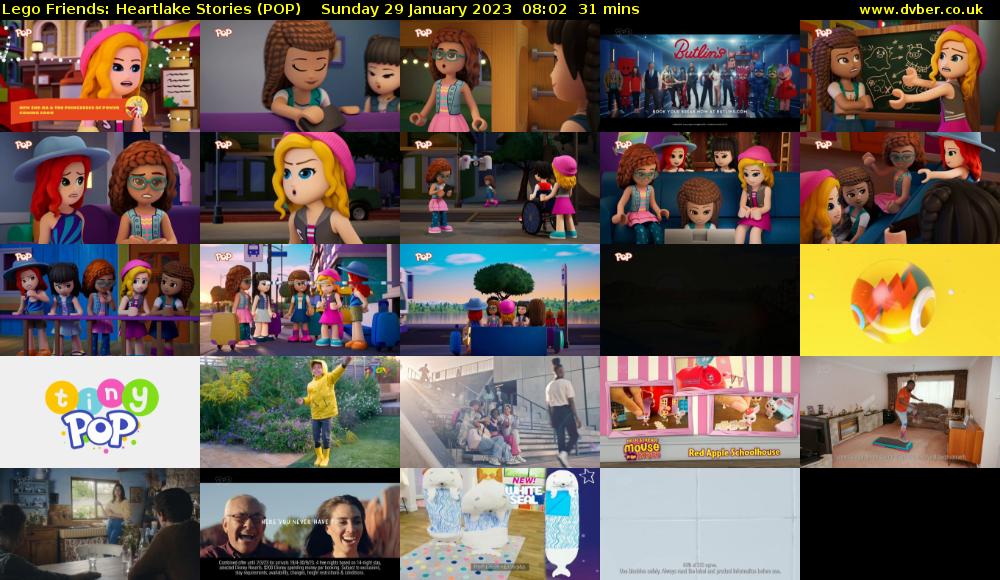The width and height of the screenshot is (1000, 580).
Task: Select thumbnail of girls with suitcases at bus stop
Action: [x=300, y=300]
